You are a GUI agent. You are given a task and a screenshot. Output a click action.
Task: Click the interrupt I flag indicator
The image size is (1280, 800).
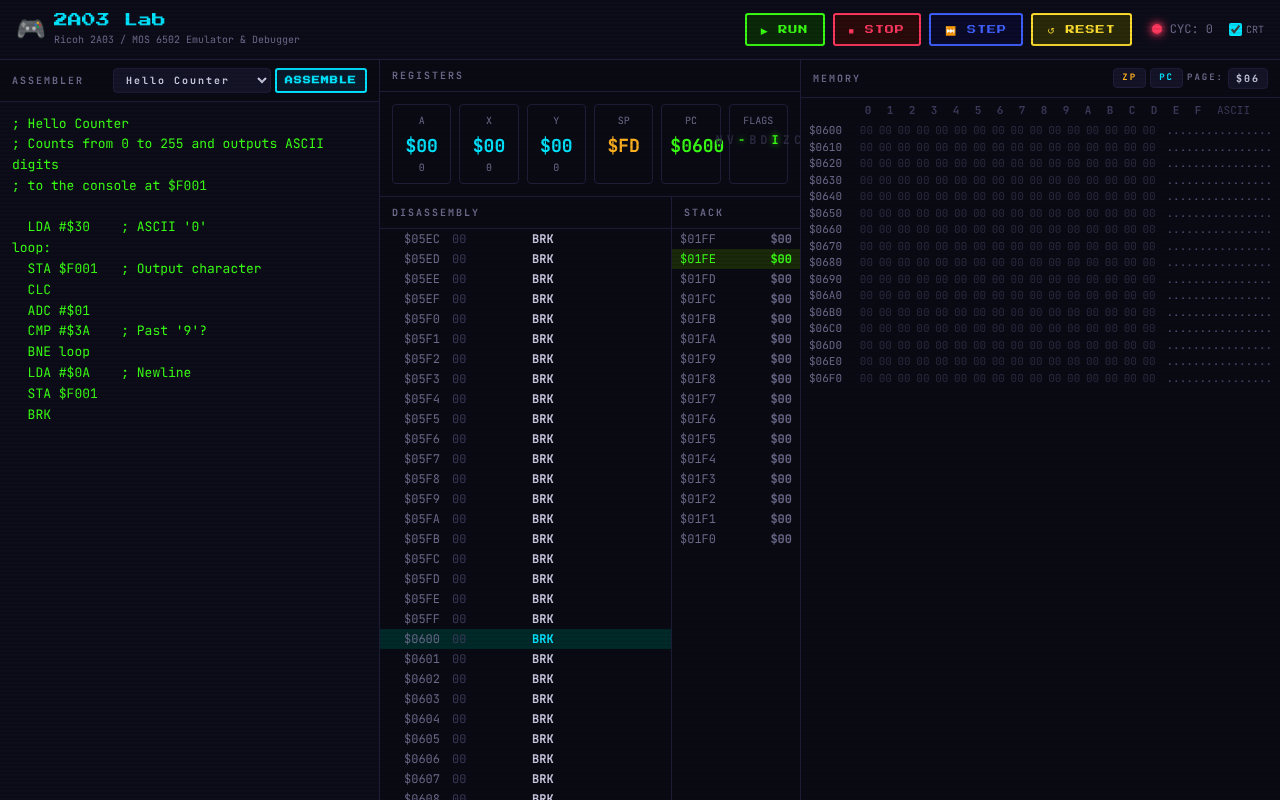pos(774,141)
